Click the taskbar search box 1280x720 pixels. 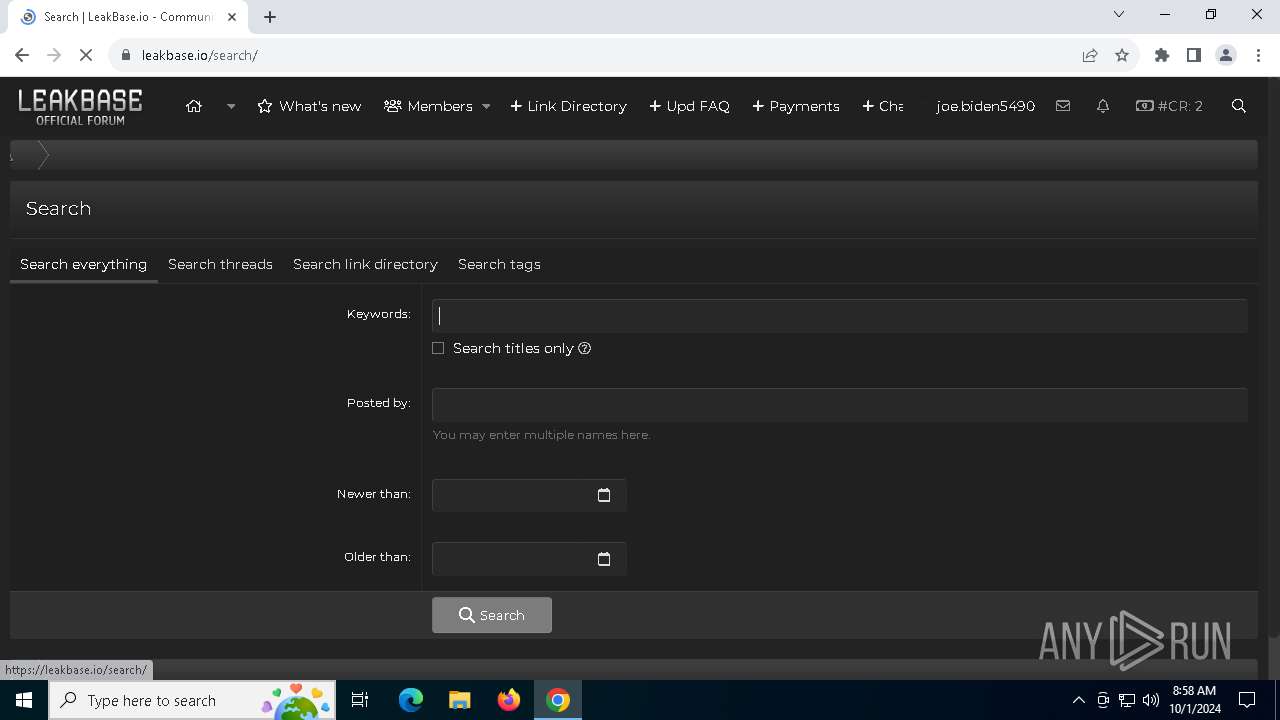193,700
